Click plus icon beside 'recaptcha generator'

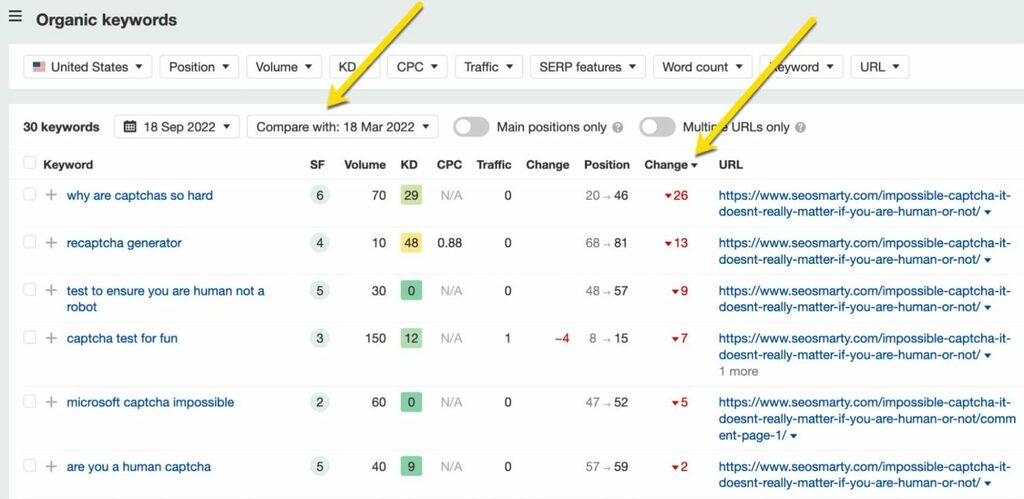pyautogui.click(x=51, y=243)
